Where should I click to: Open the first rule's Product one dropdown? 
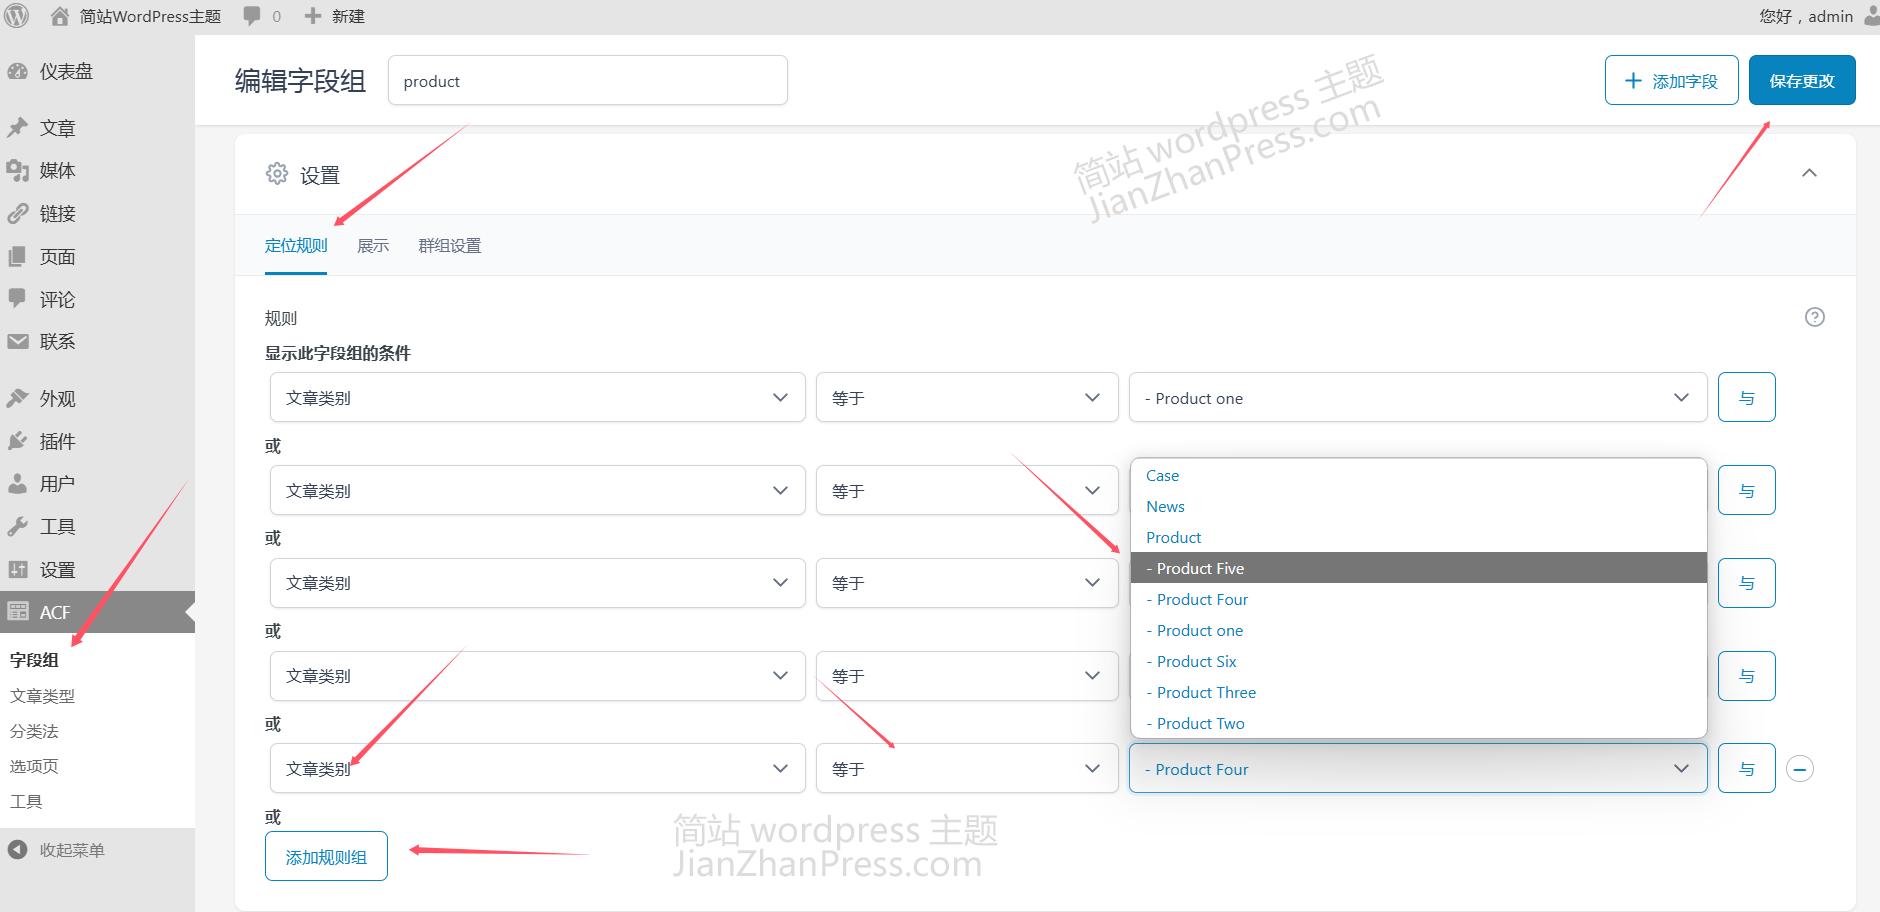pos(1417,398)
